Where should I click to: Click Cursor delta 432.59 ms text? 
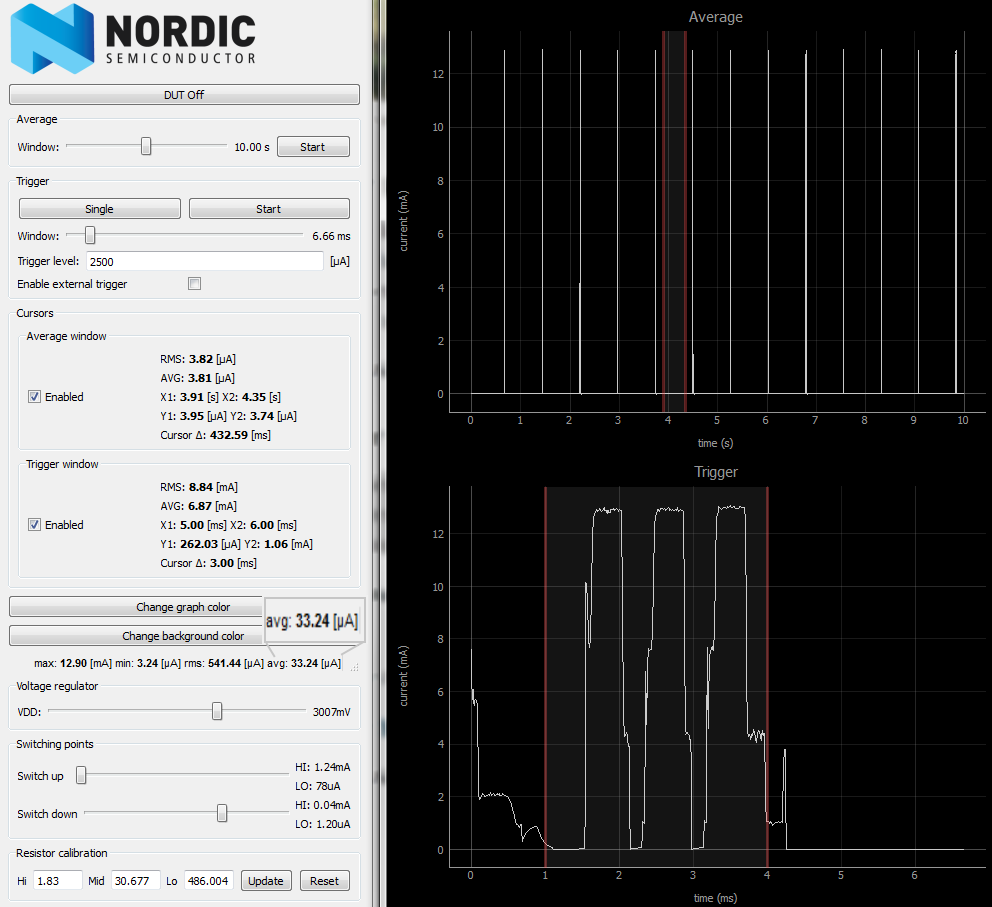[x=216, y=435]
